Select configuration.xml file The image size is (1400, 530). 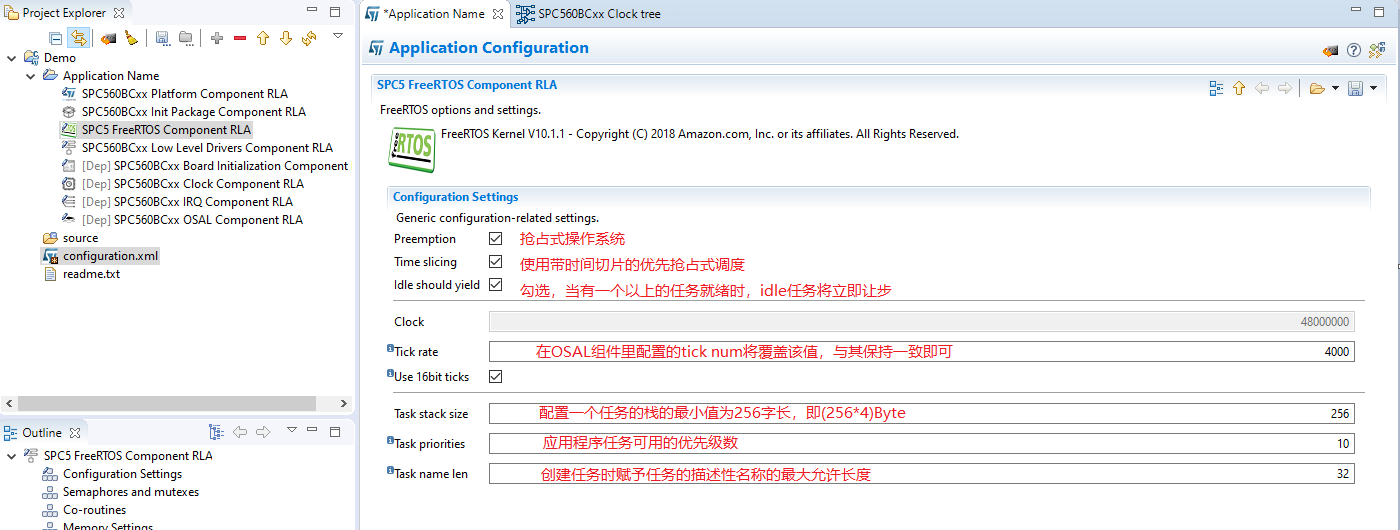pos(110,256)
